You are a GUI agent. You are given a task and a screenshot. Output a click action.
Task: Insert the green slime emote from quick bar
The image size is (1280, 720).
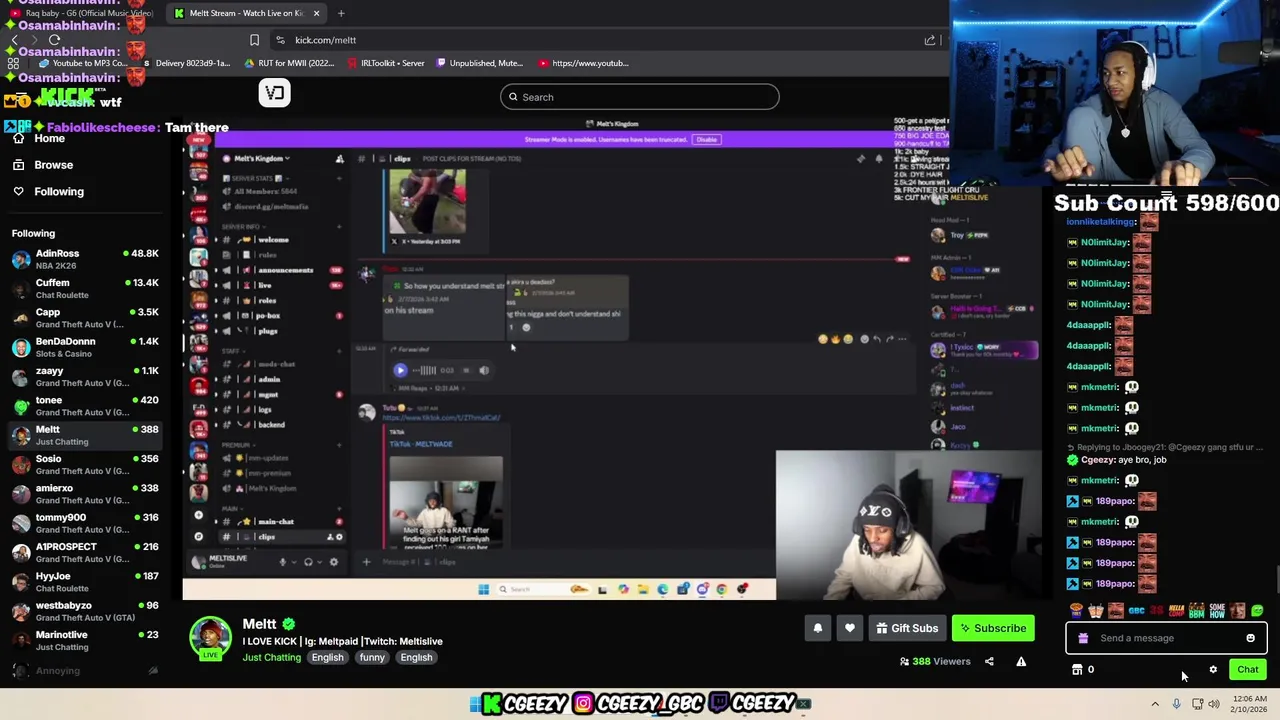1257,610
